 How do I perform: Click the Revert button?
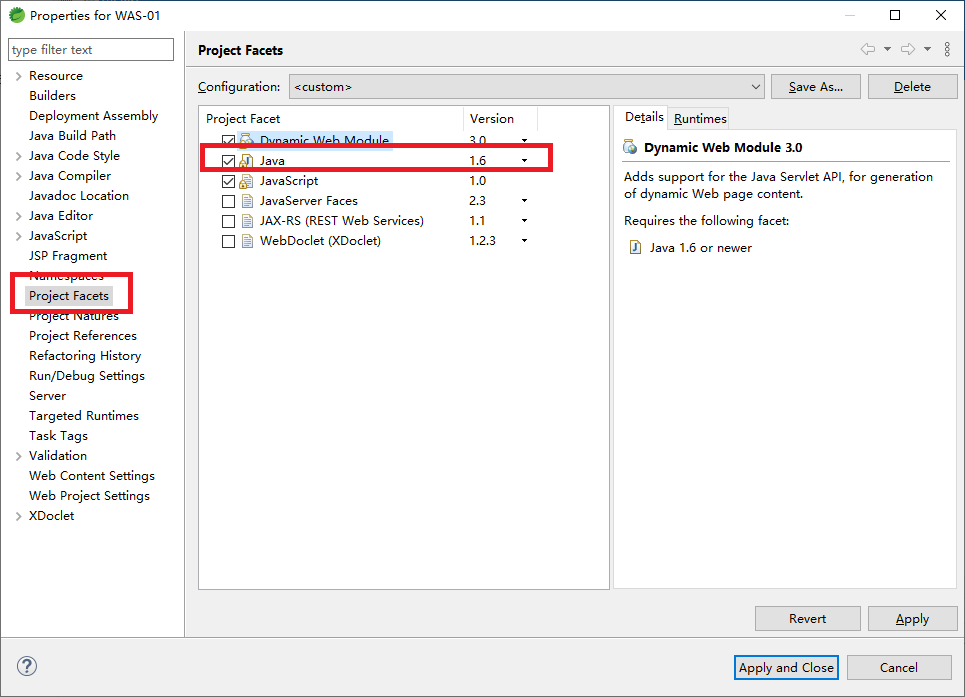tap(807, 619)
